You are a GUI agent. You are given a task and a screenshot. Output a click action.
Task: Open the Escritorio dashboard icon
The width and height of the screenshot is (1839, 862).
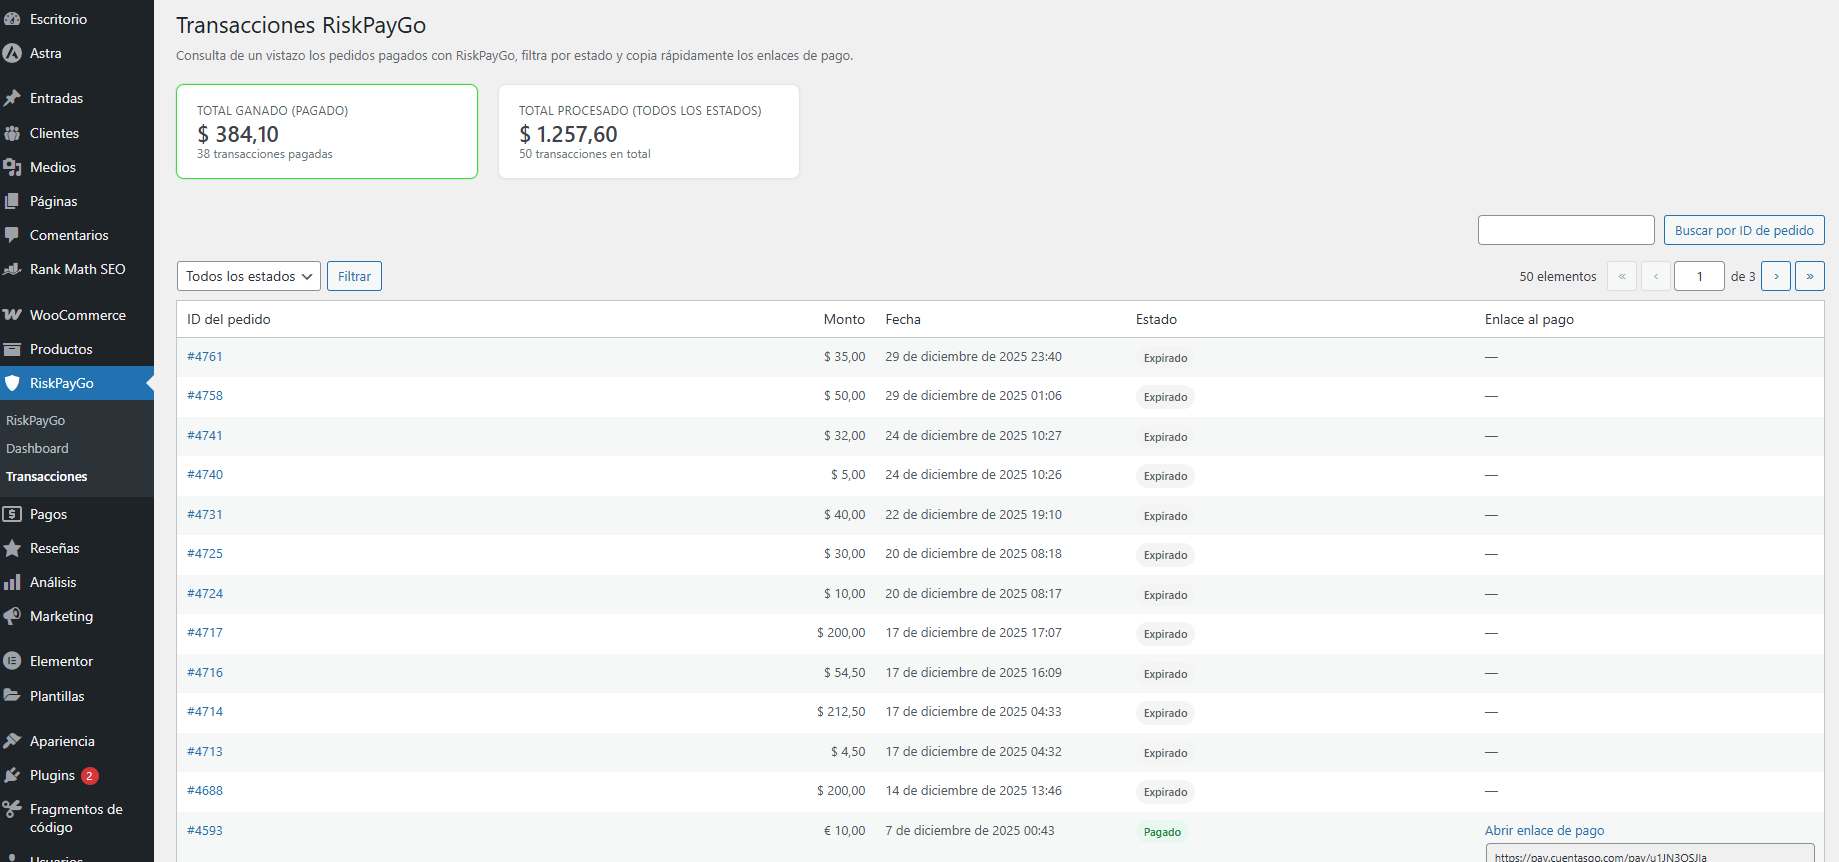(12, 19)
